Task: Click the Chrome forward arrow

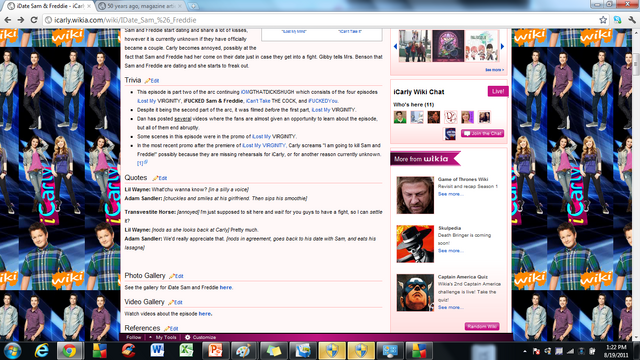Action: pos(21,20)
